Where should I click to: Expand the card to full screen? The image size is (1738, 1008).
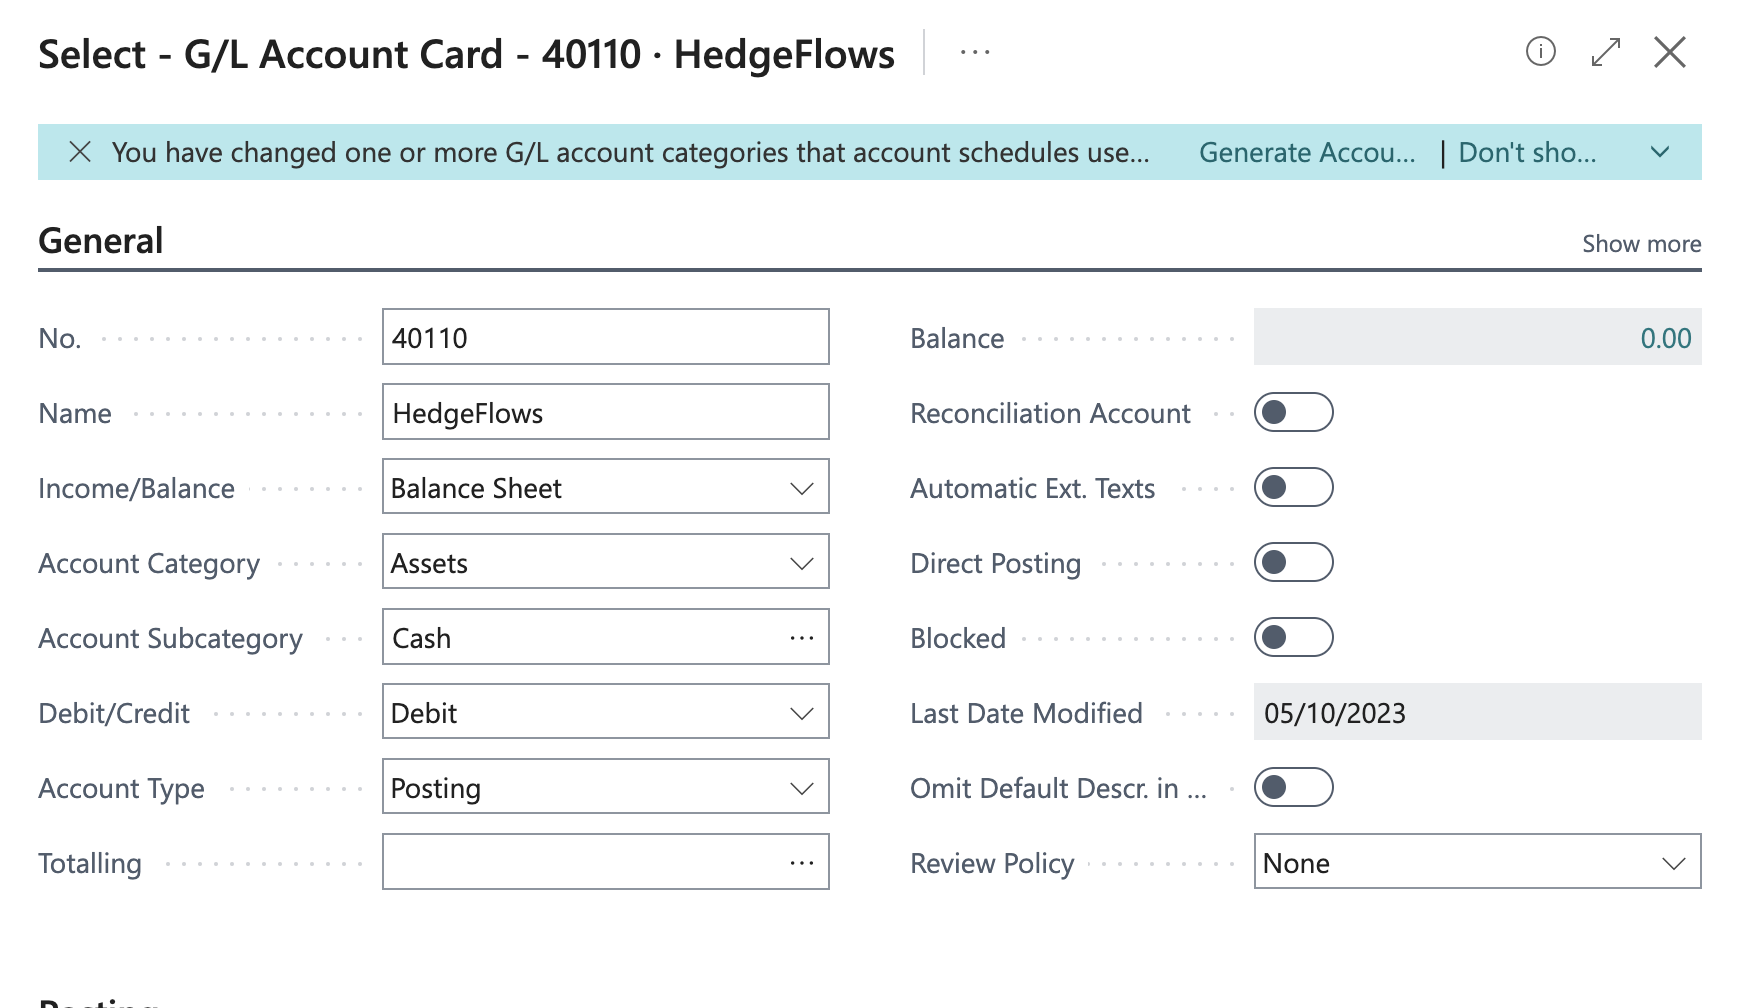(1605, 52)
